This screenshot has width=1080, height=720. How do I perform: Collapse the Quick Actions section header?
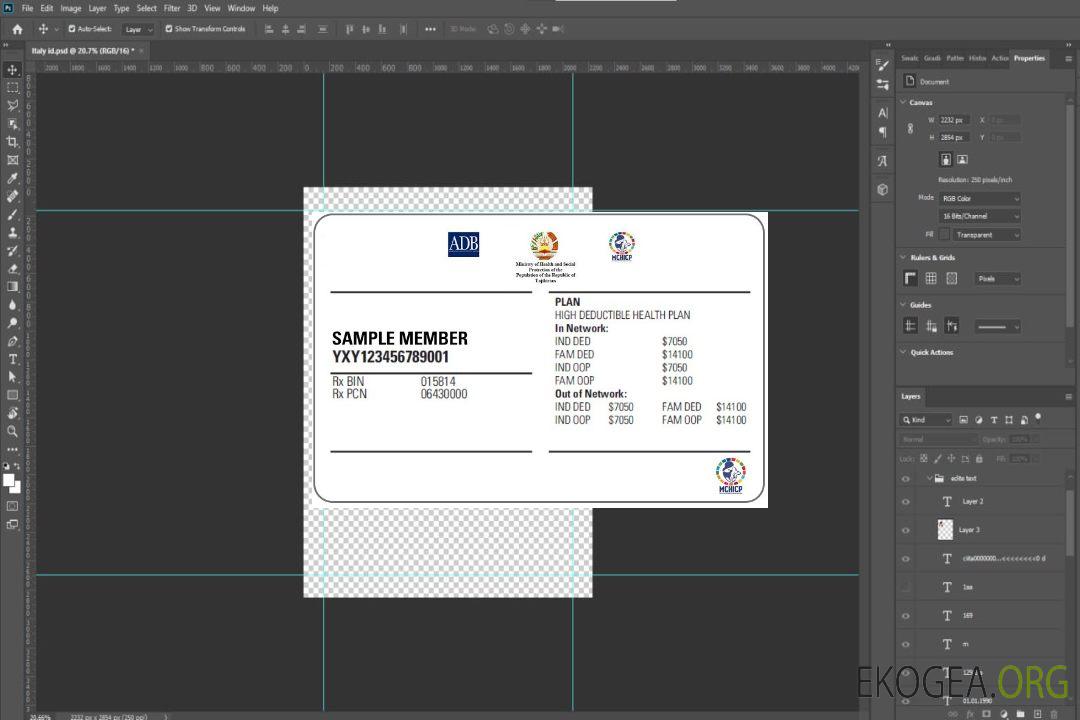[x=904, y=352]
